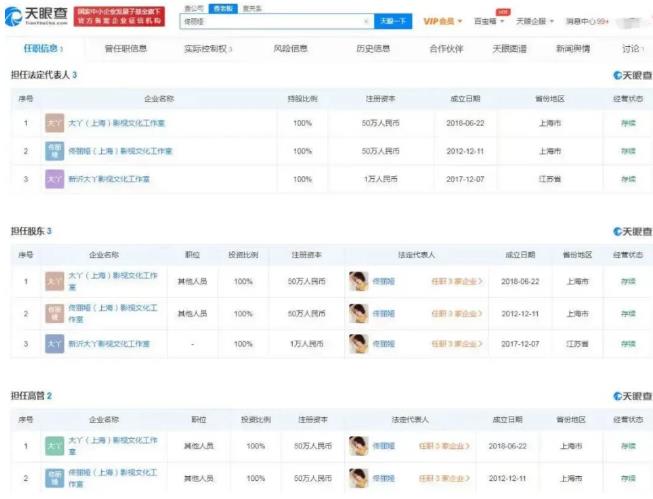Click logo icon of row 2 in legal representative table

tap(55, 151)
